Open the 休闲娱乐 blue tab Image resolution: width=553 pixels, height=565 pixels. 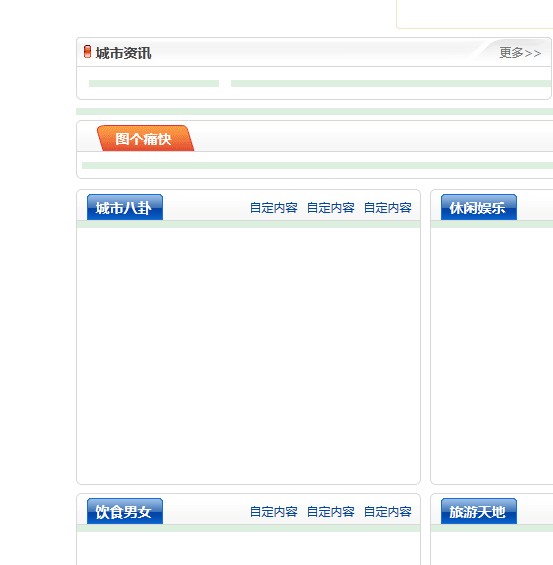(479, 207)
